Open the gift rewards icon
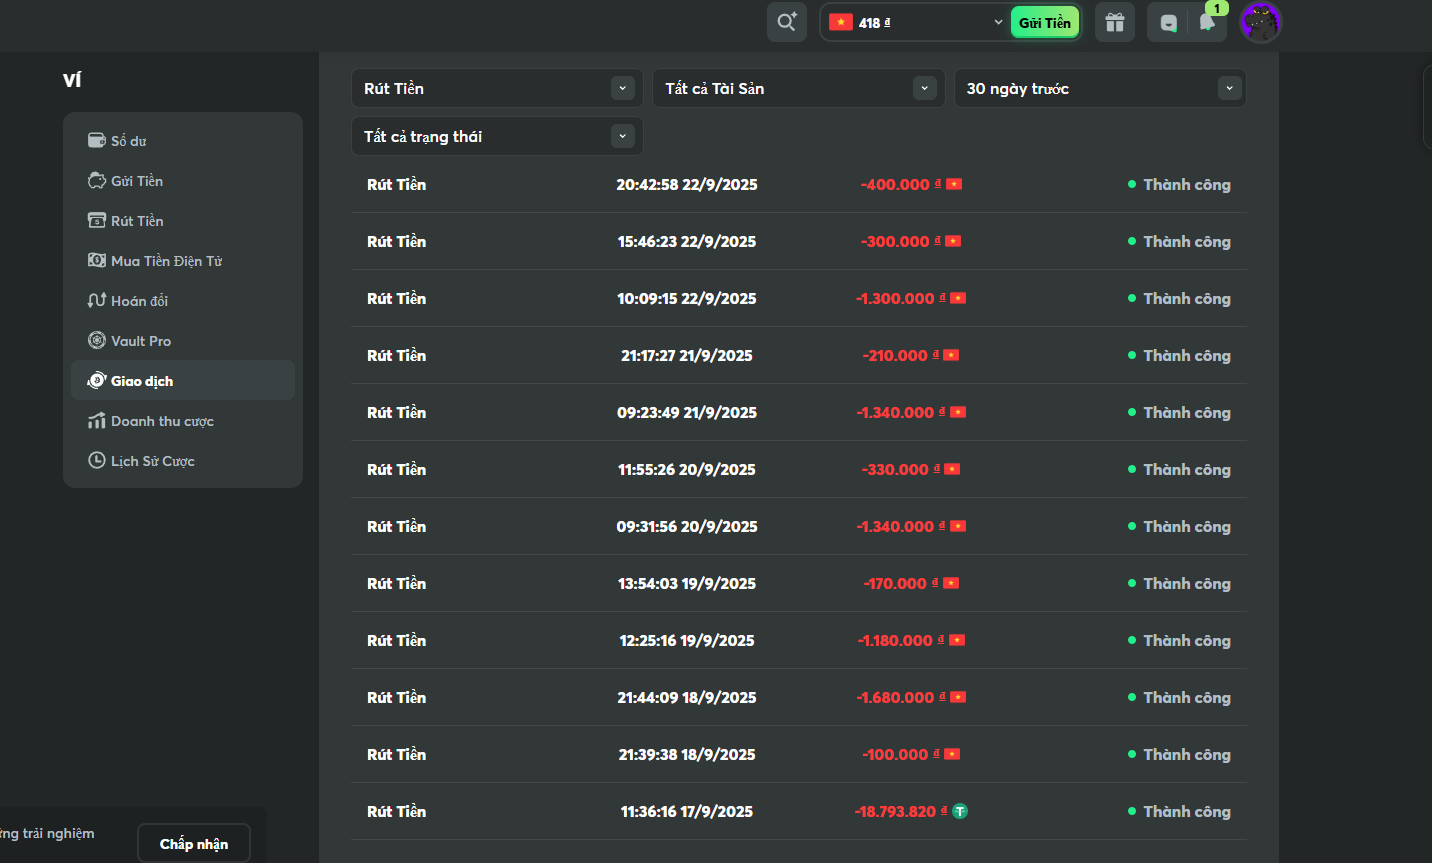 [x=1114, y=22]
